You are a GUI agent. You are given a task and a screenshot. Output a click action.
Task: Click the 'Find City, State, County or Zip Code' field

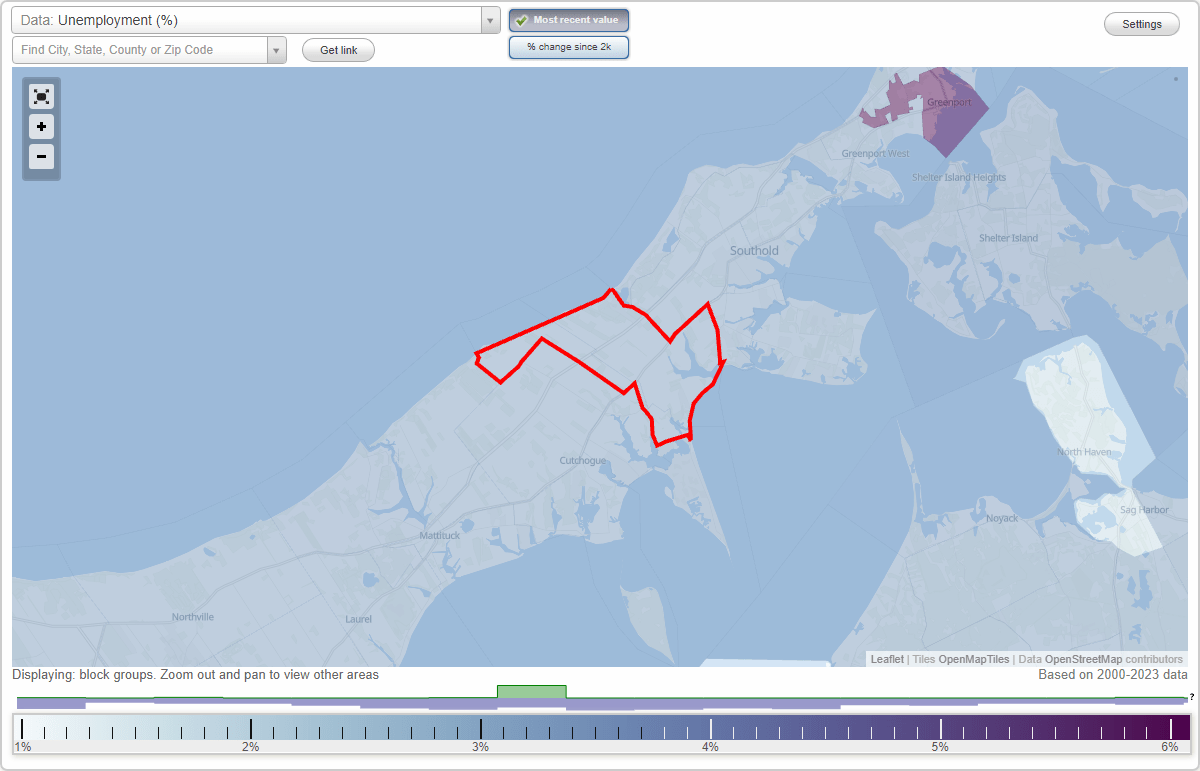tap(140, 49)
